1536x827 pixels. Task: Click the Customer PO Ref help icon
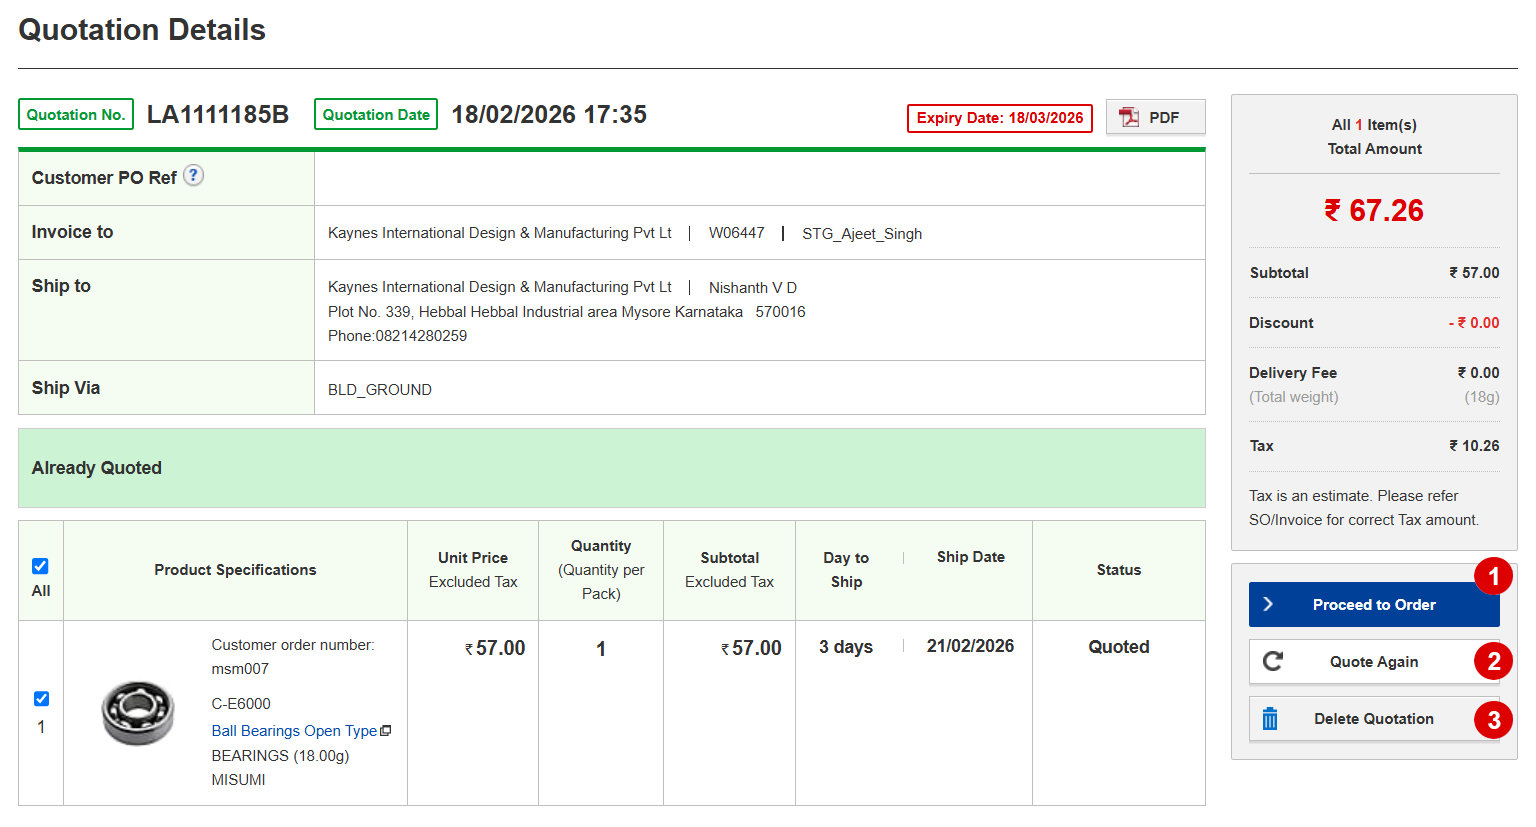click(193, 176)
